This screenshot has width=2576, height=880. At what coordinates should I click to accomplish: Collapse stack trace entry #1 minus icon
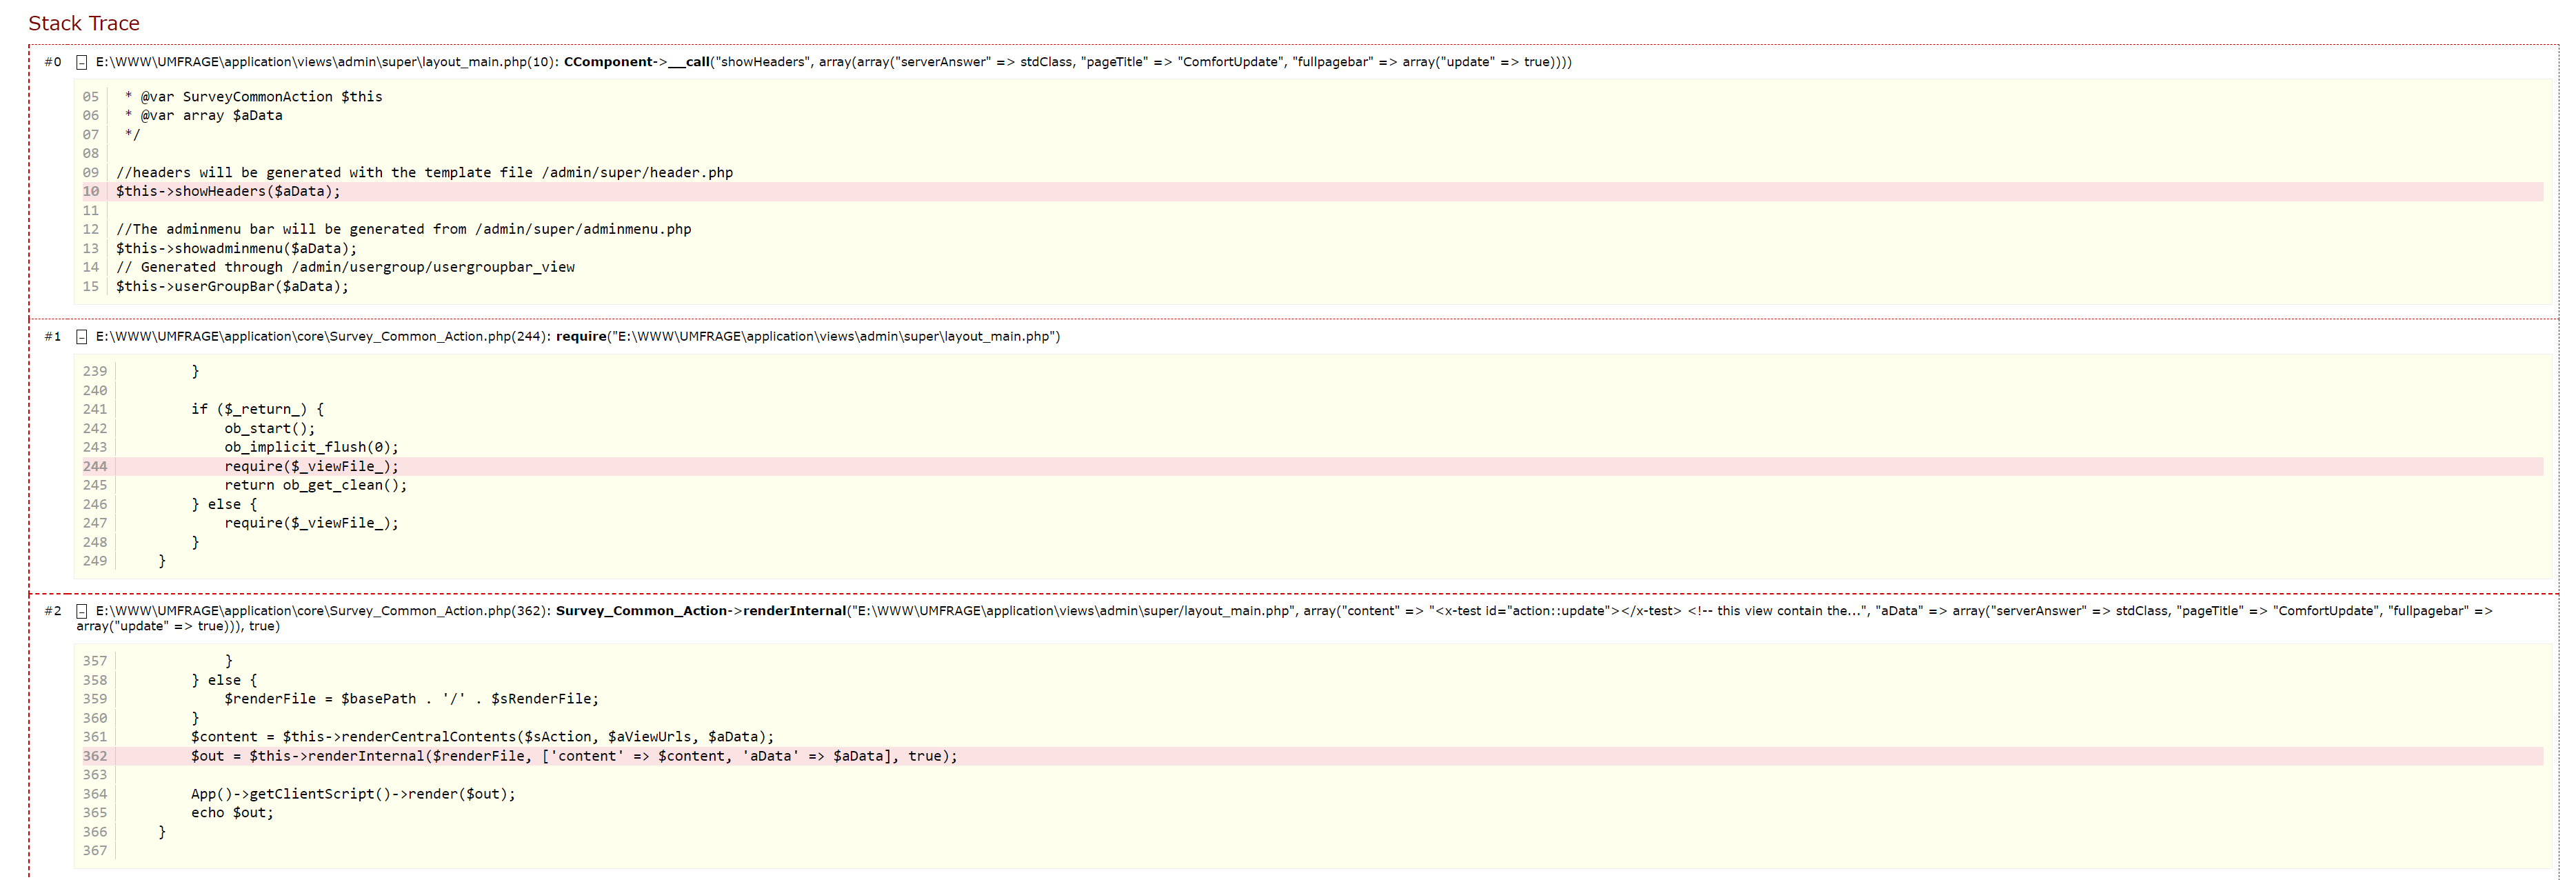coord(82,337)
